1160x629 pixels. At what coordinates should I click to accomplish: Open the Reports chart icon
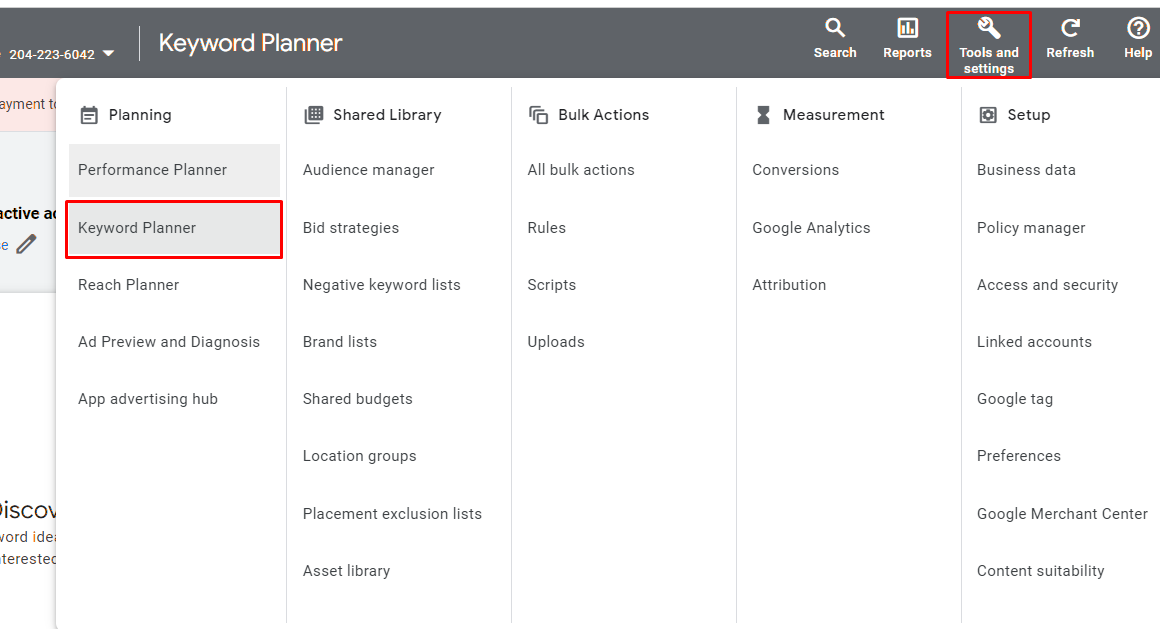tap(907, 28)
